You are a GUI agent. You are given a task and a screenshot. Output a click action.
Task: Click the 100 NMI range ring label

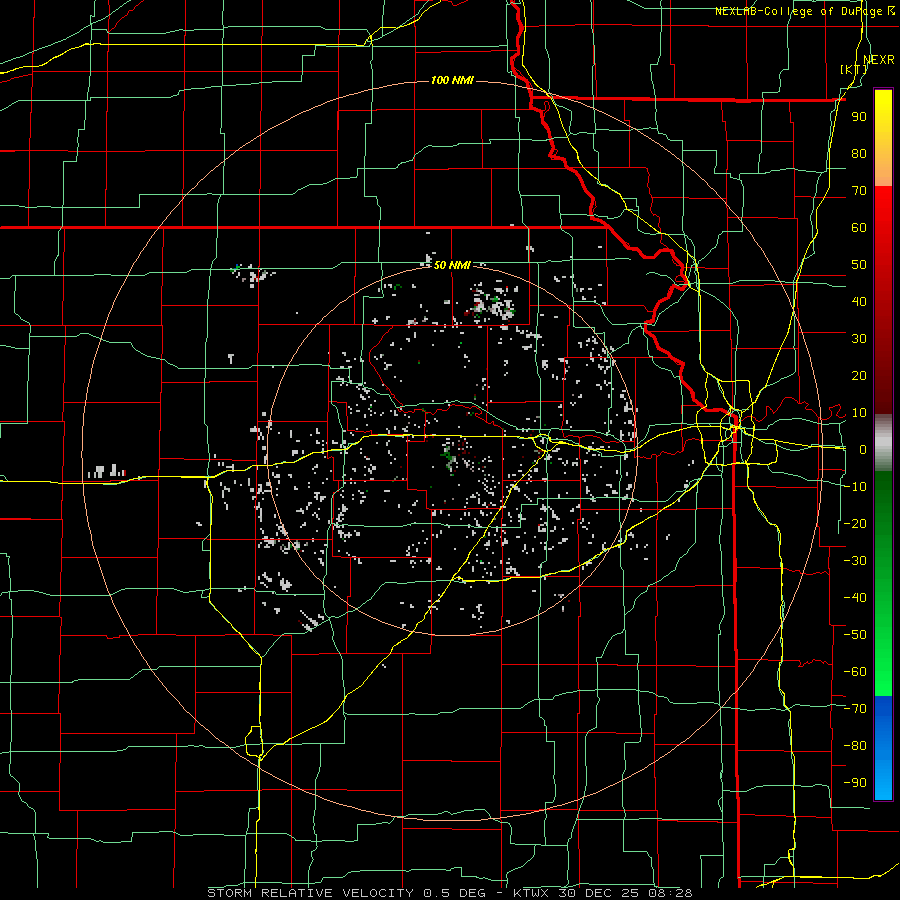click(452, 80)
